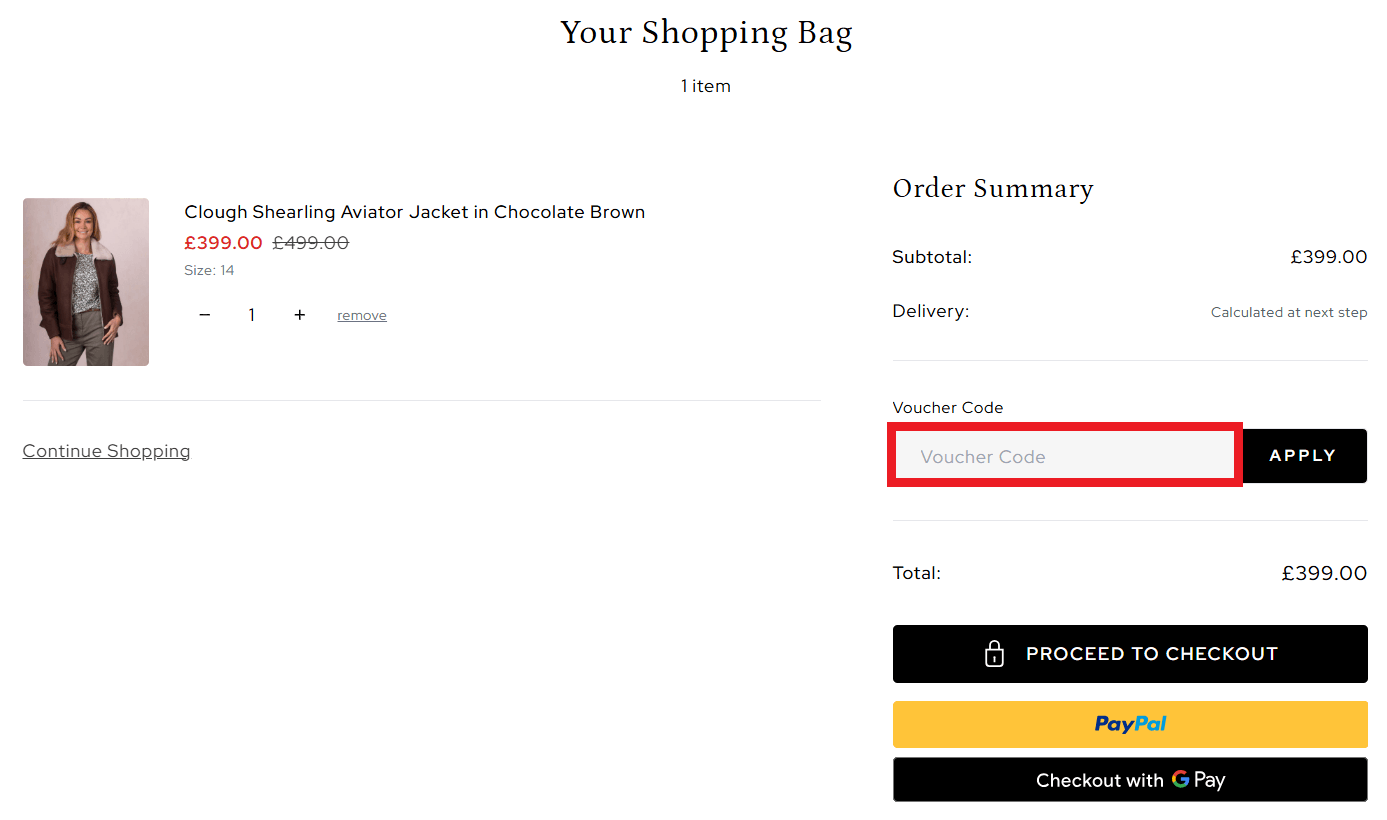Screen dimensions: 1387x820
Task: Checkout using PayPal
Action: (x=1129, y=723)
